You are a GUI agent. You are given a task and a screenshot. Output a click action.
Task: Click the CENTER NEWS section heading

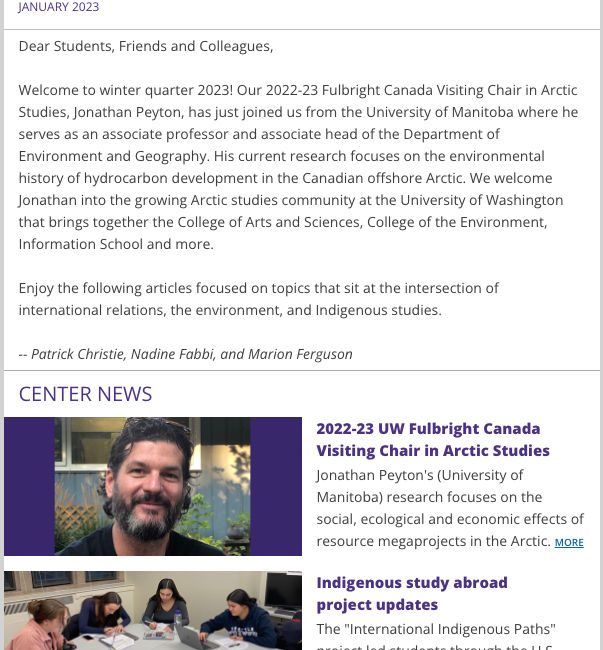85,394
